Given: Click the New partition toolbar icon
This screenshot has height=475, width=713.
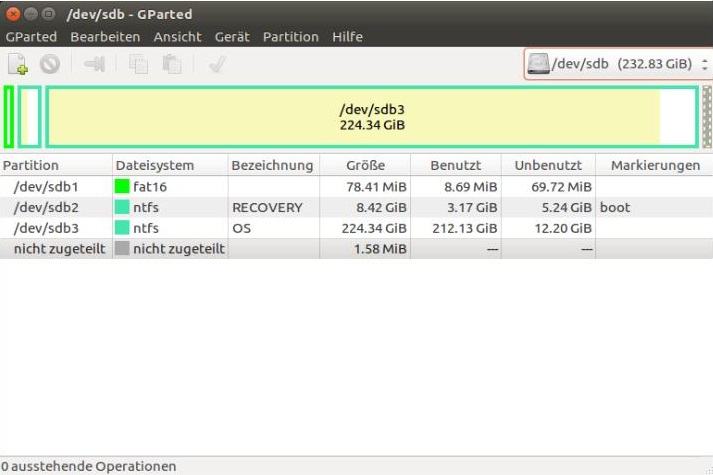Looking at the screenshot, I should click(18, 64).
